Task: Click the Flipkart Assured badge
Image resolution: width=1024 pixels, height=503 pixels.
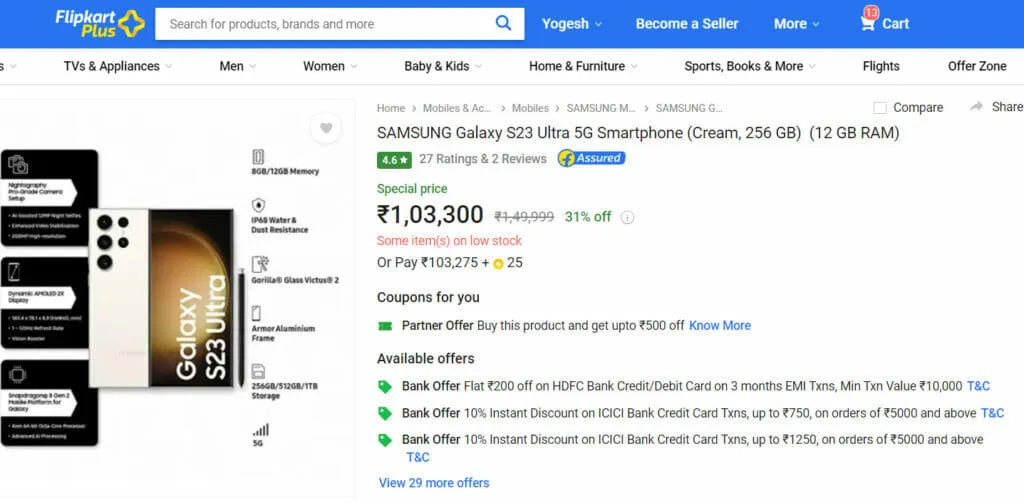Action: tap(591, 158)
